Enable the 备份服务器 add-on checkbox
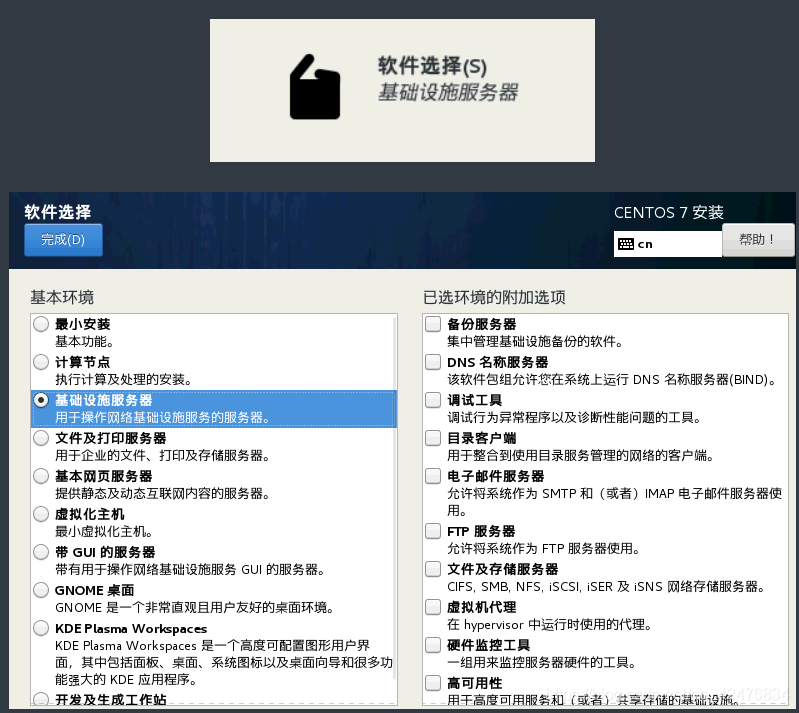Image resolution: width=799 pixels, height=713 pixels. pyautogui.click(x=433, y=324)
